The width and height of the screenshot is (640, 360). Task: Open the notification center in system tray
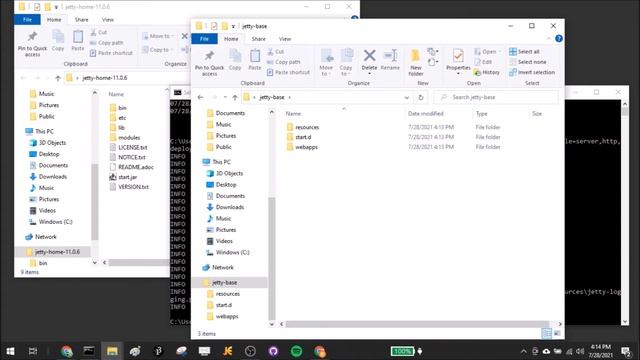pos(626,351)
